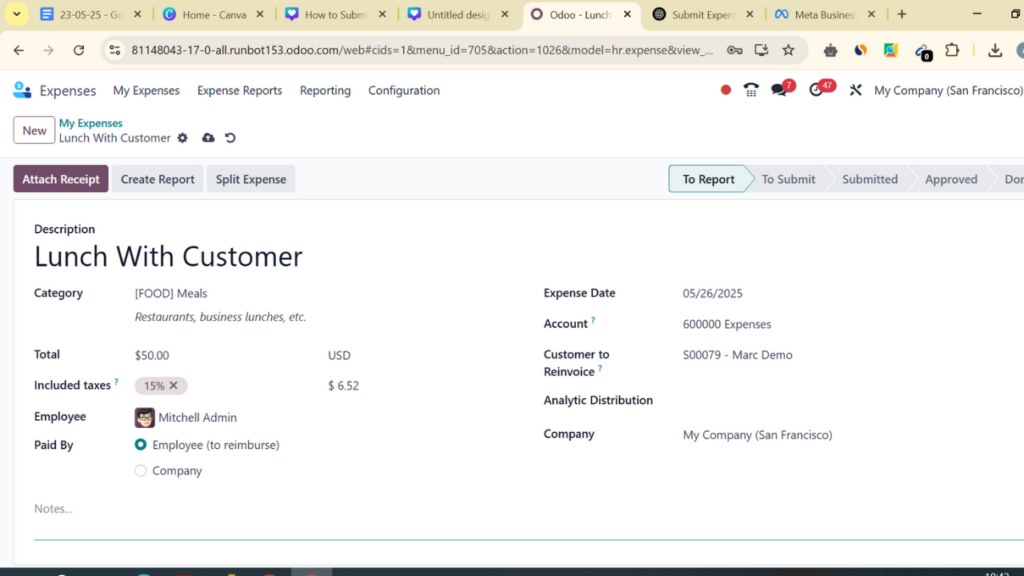Discard changes with the undo arrow icon
Image resolution: width=1024 pixels, height=576 pixels.
[231, 138]
